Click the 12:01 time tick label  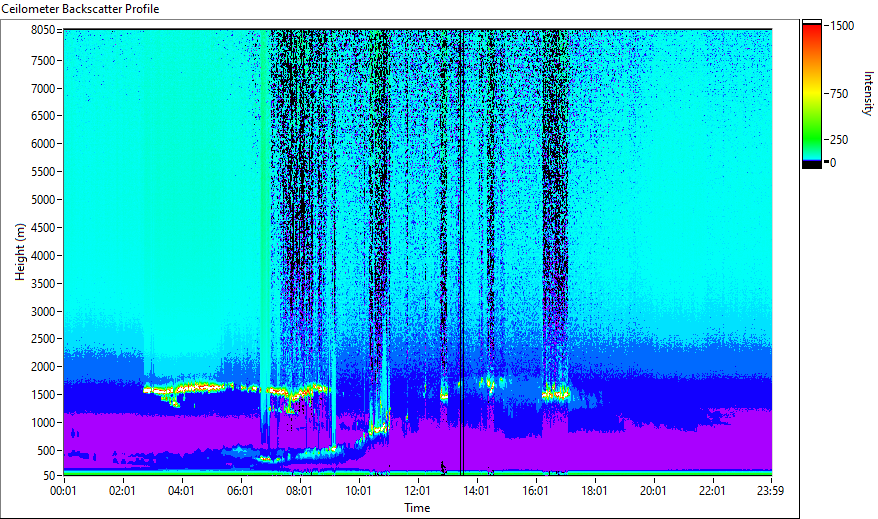[417, 491]
